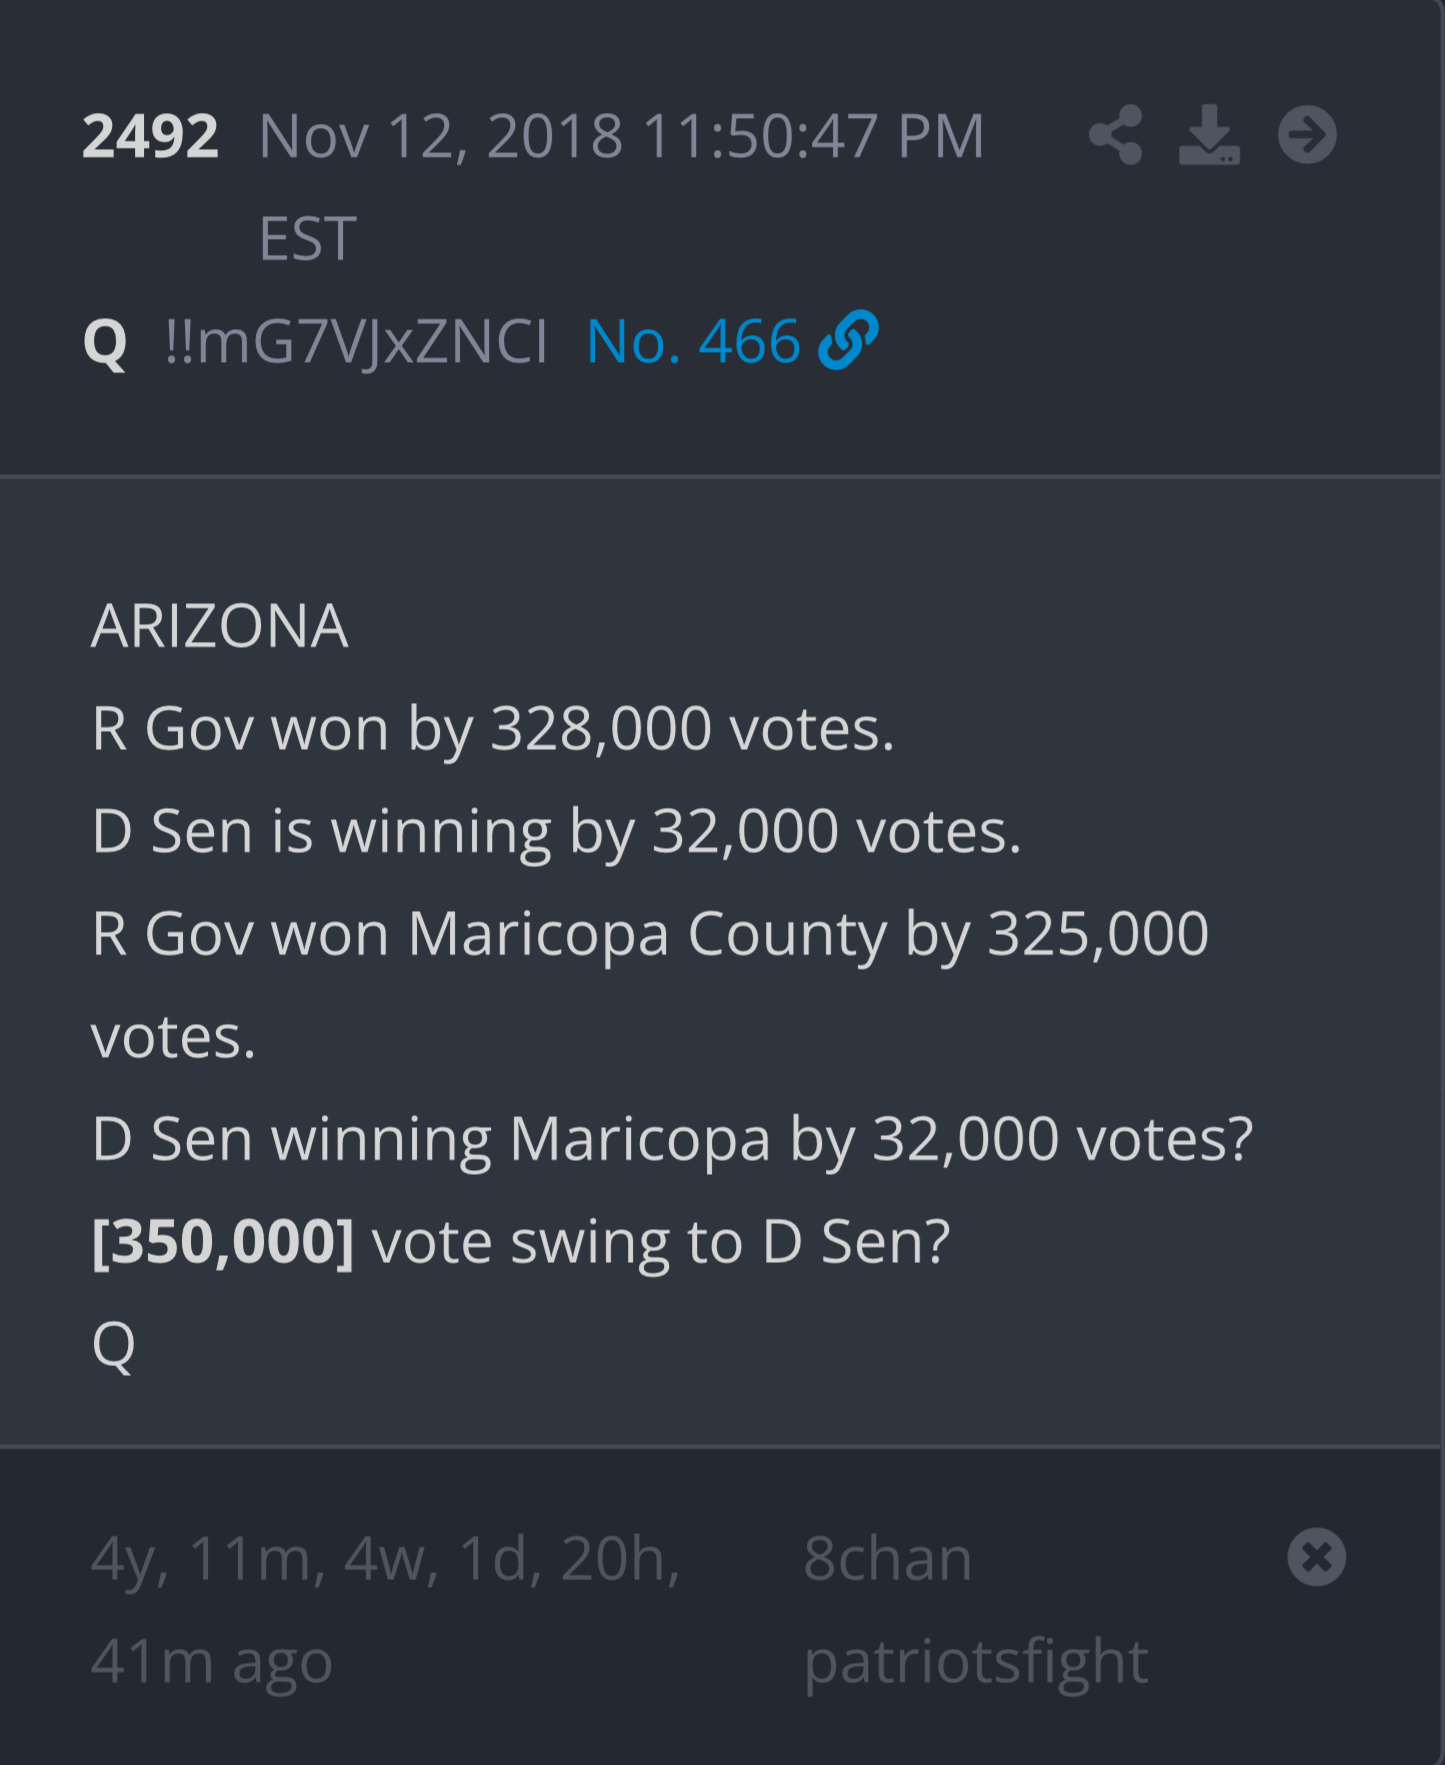Open post via the right arrow icon
Viewport: 1445px width, 1765px height.
click(x=1307, y=135)
